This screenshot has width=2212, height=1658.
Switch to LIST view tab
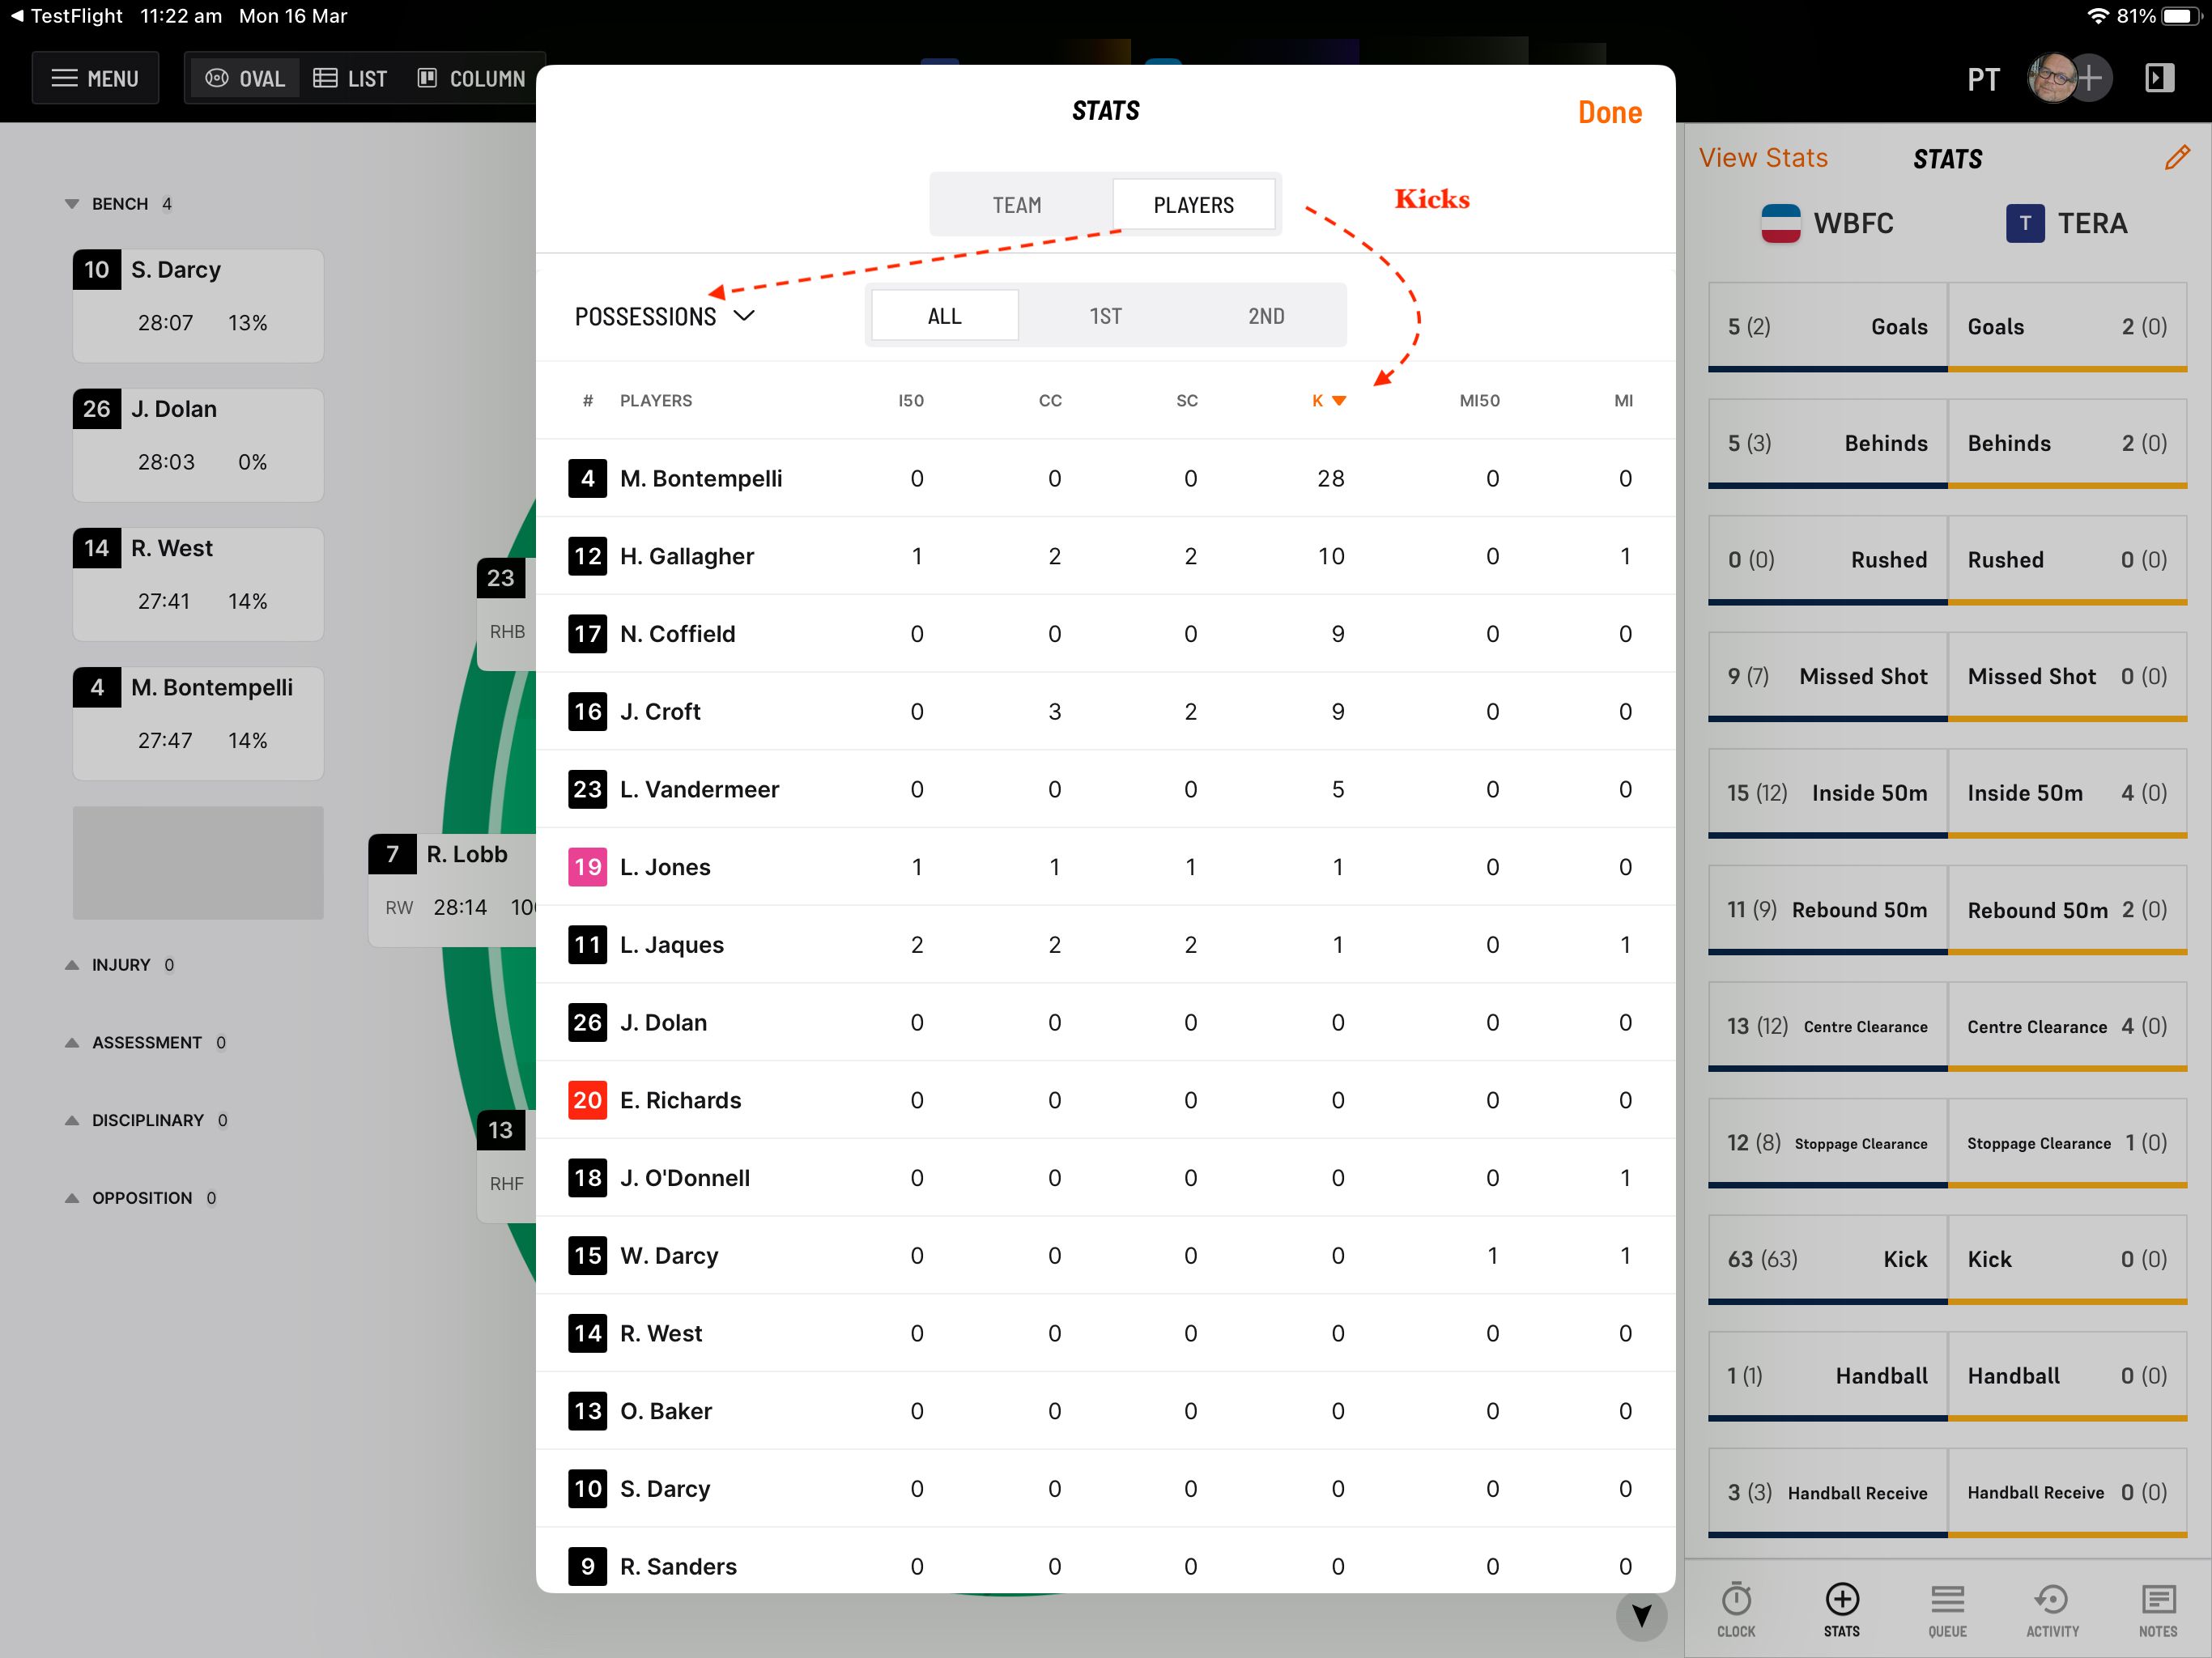tap(350, 78)
